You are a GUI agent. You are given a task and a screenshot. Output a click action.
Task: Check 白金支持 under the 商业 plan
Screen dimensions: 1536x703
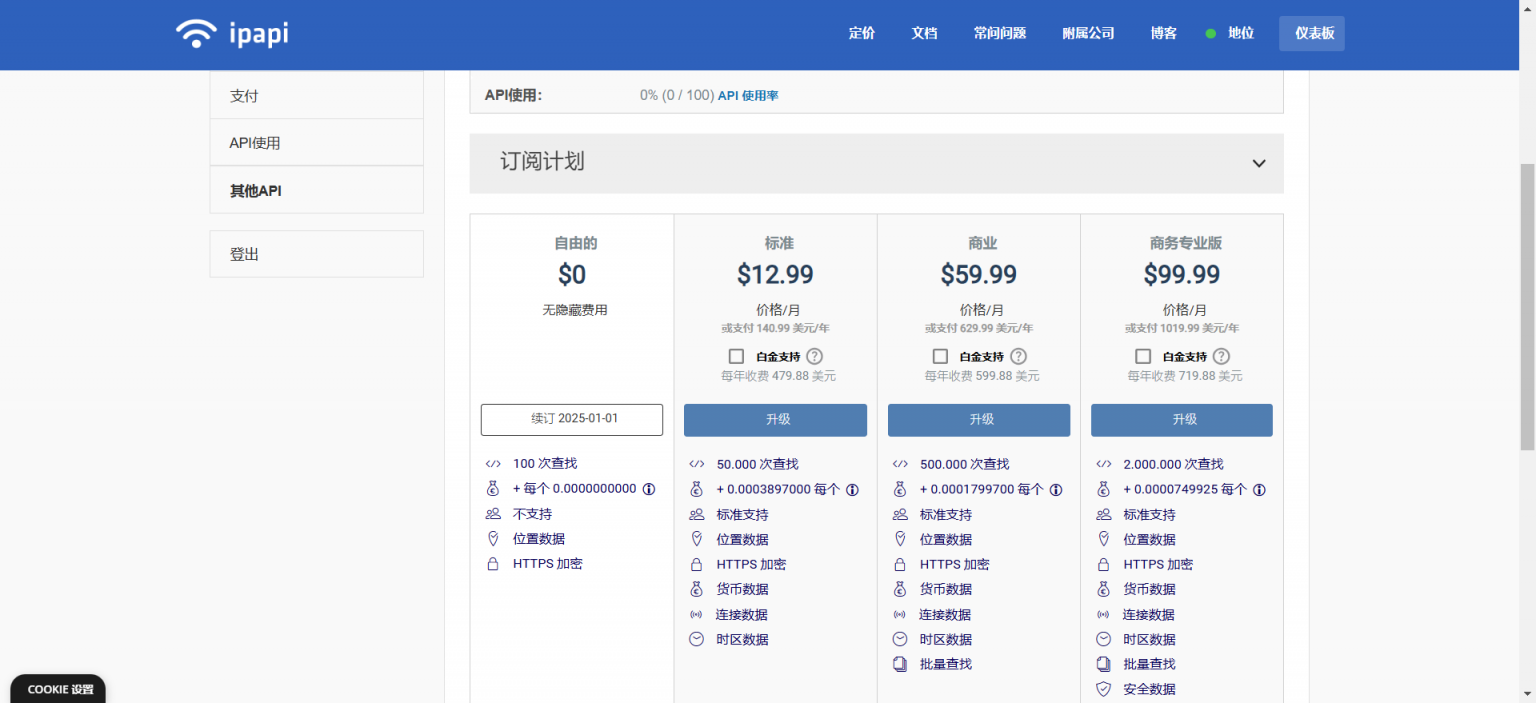click(x=940, y=356)
